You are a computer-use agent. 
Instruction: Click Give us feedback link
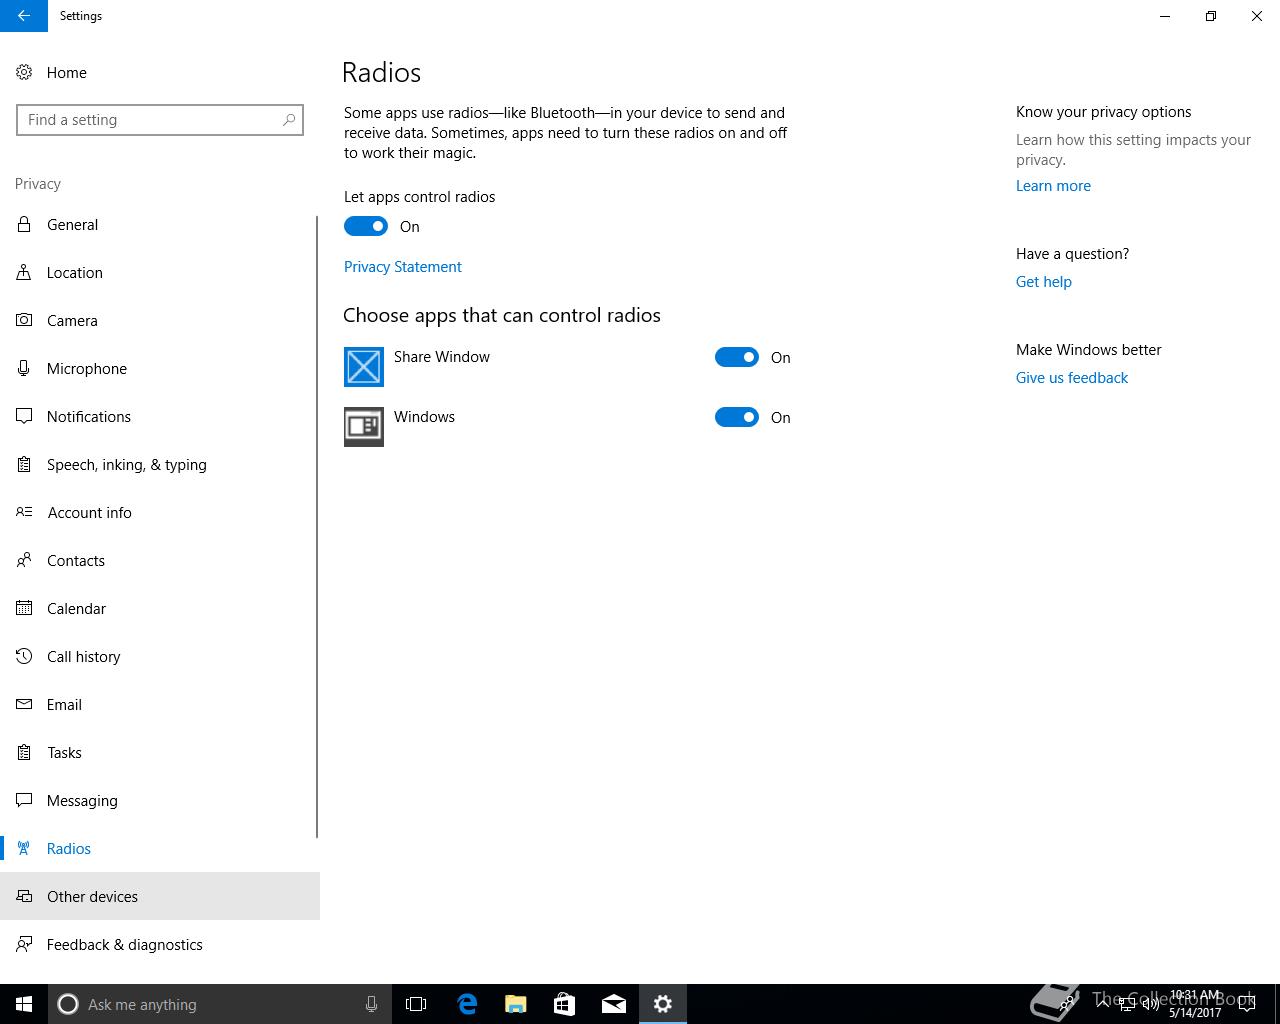click(x=1072, y=378)
